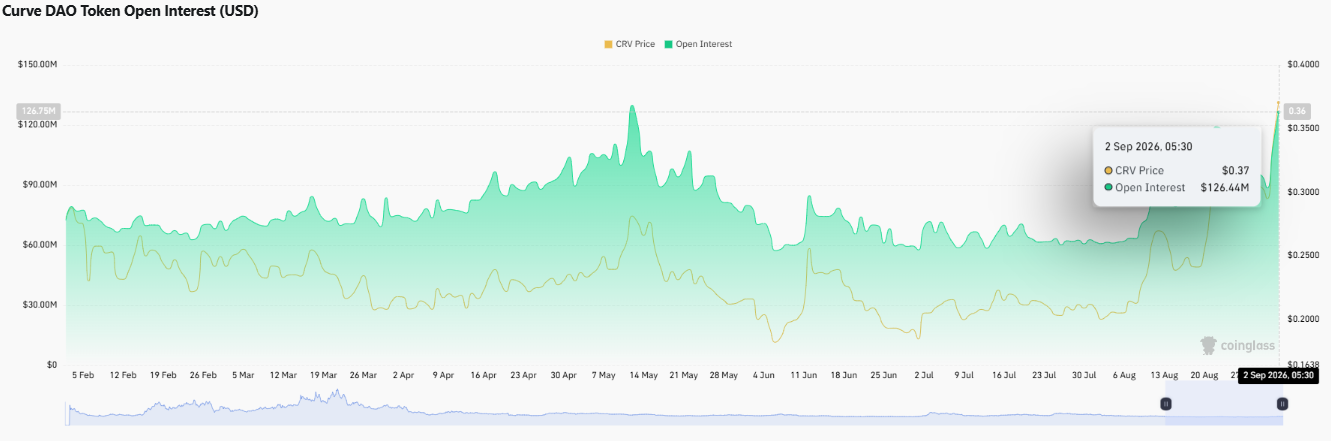Click the 5 Feb x-axis date label
The image size is (1331, 441).
pos(83,375)
